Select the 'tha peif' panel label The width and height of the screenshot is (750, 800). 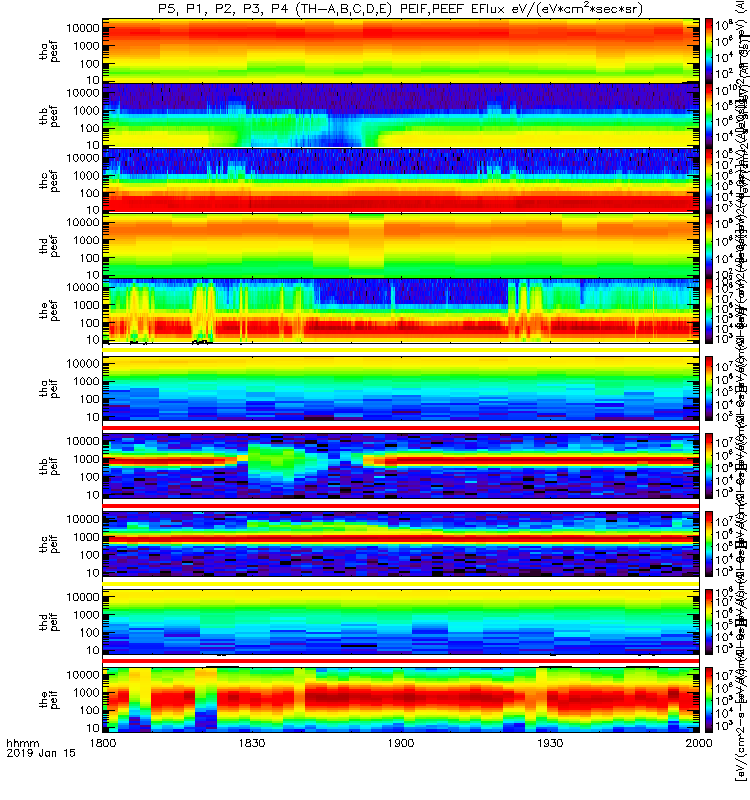(49, 388)
